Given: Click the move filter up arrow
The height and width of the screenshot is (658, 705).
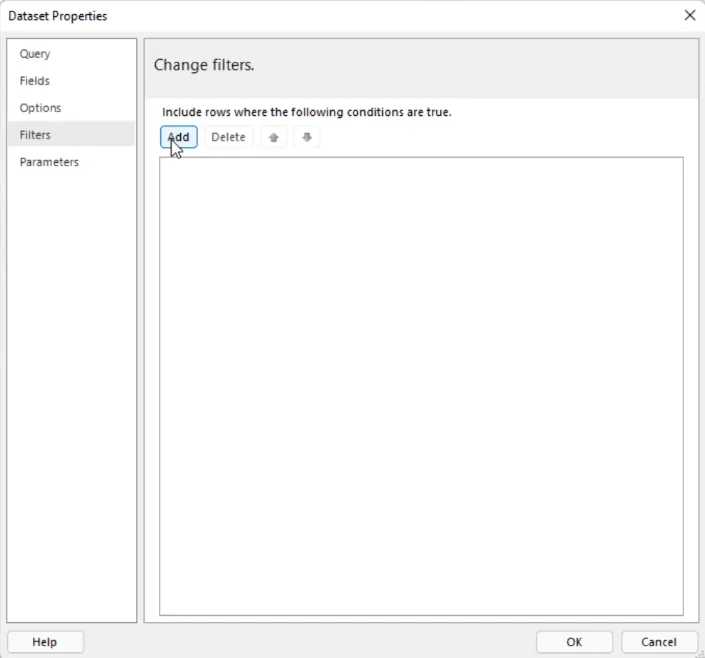Looking at the screenshot, I should 273,137.
